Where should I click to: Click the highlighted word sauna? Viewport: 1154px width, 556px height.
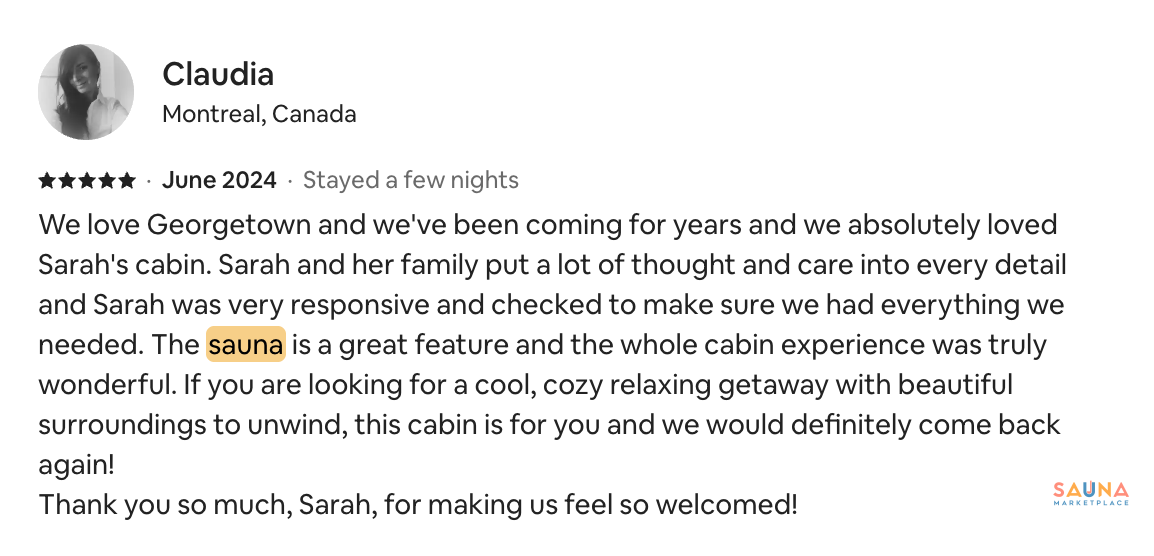(246, 344)
